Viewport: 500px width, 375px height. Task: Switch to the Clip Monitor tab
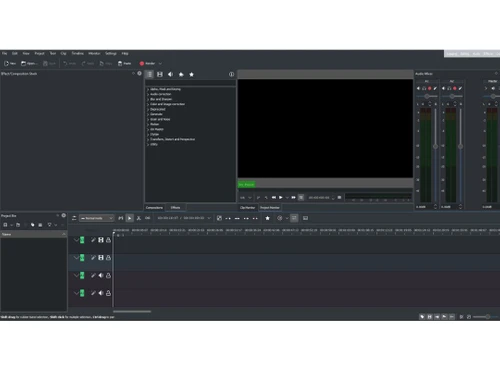247,207
